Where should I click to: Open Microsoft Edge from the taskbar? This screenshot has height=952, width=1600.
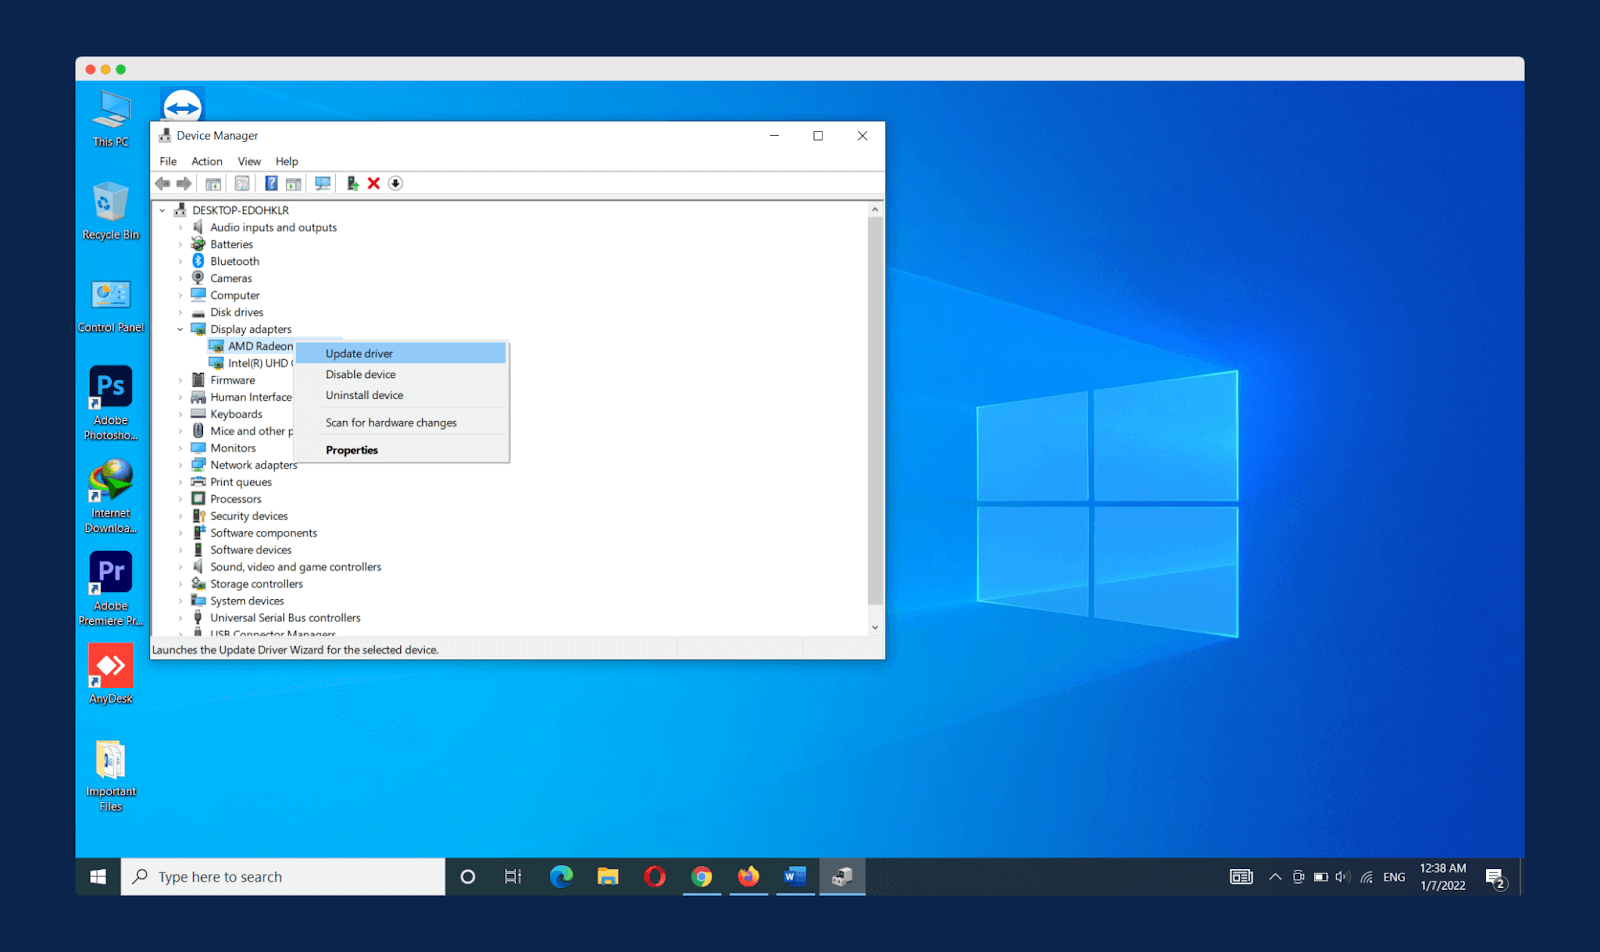click(561, 877)
